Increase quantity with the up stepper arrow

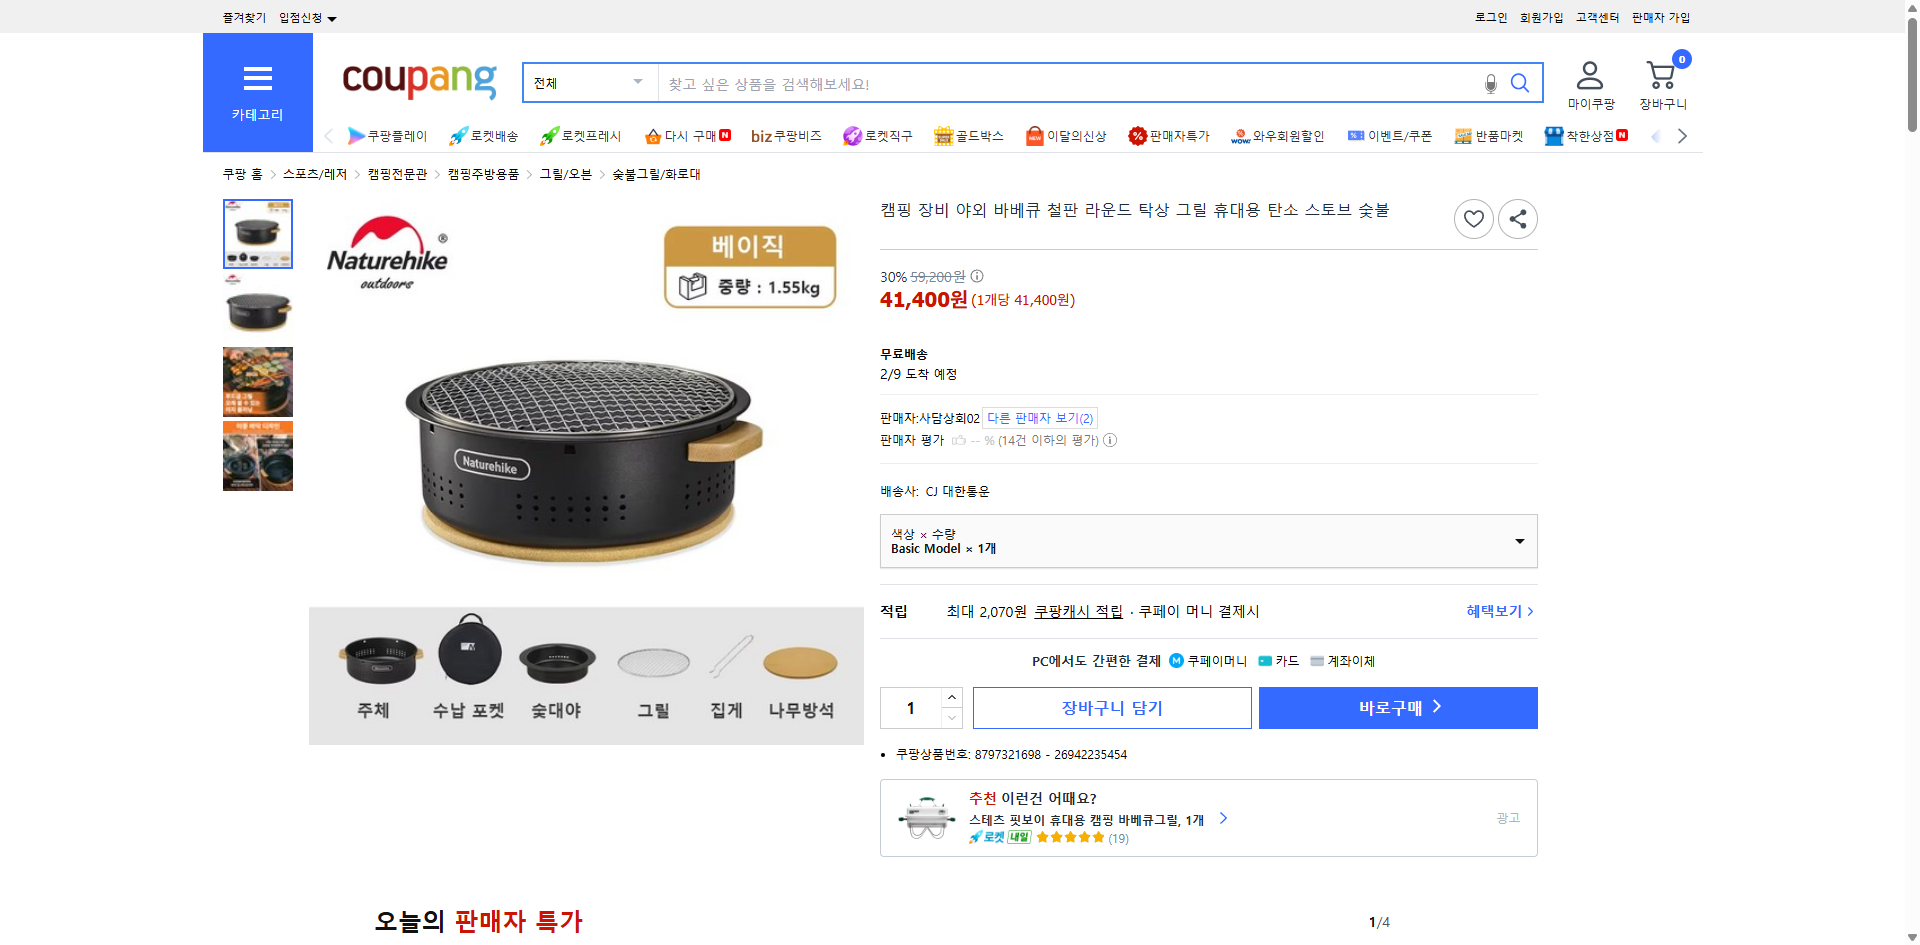pos(950,697)
